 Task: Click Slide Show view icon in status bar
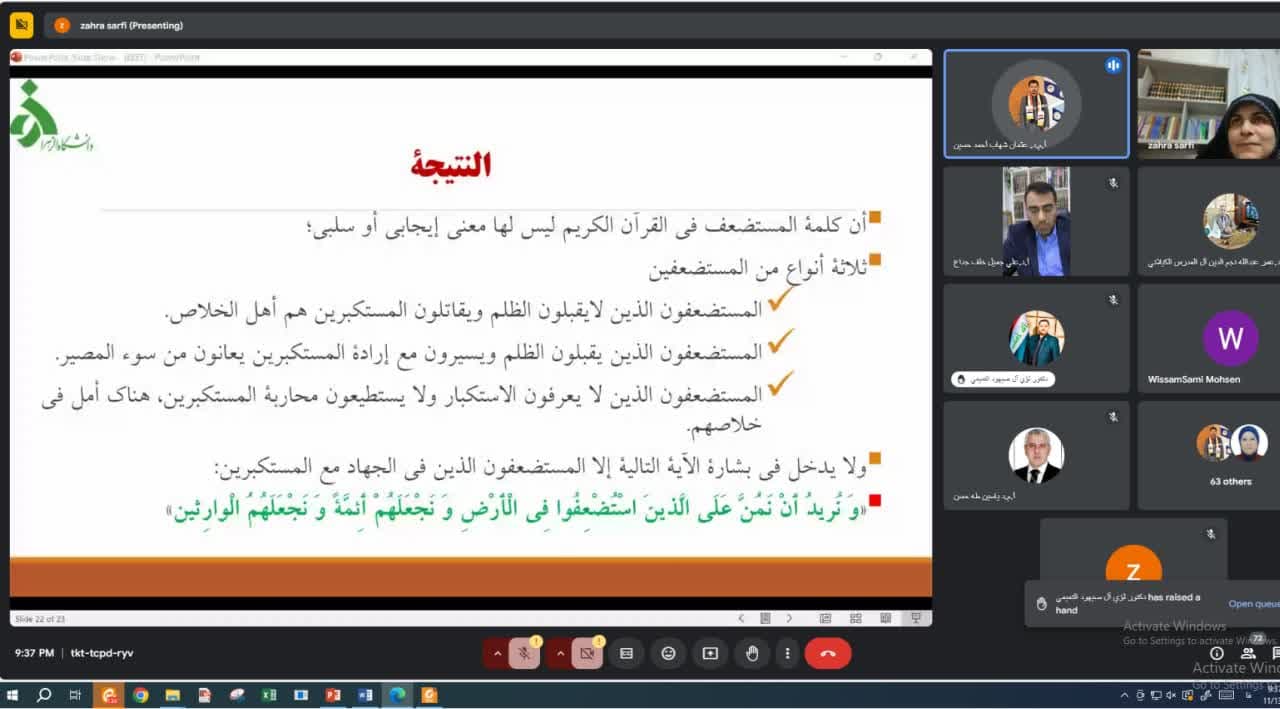[915, 618]
